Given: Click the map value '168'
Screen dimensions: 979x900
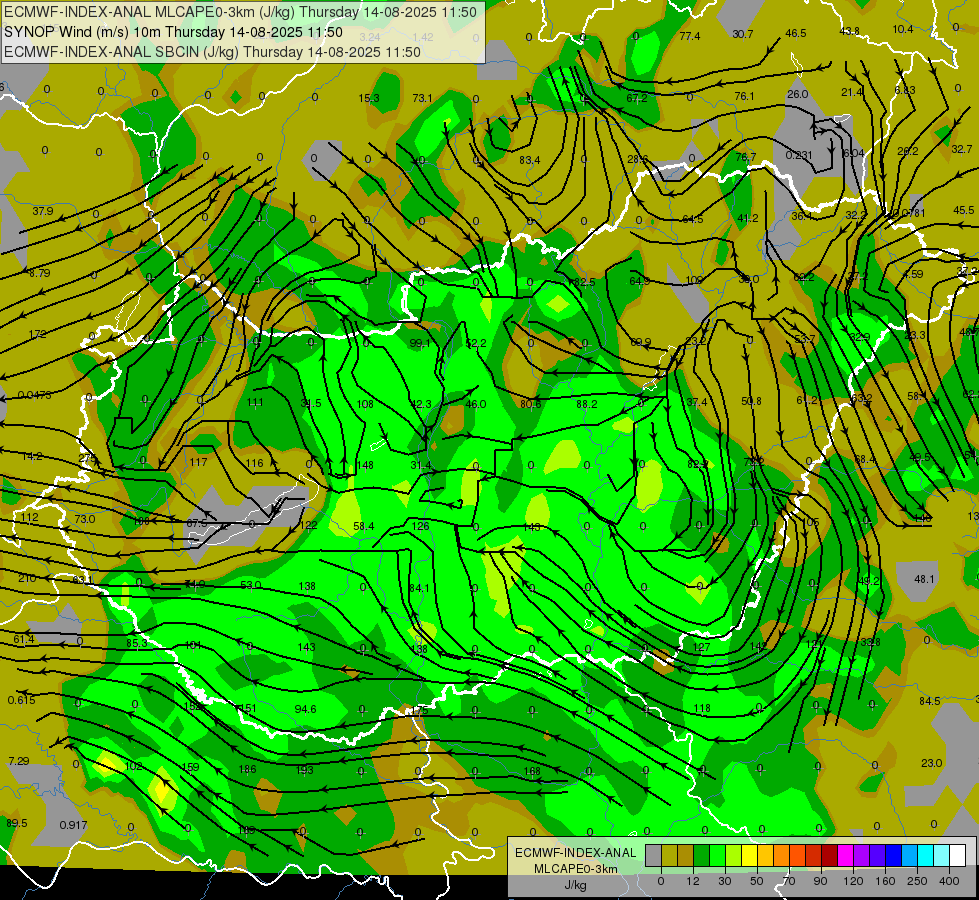Looking at the screenshot, I should pyautogui.click(x=532, y=771).
